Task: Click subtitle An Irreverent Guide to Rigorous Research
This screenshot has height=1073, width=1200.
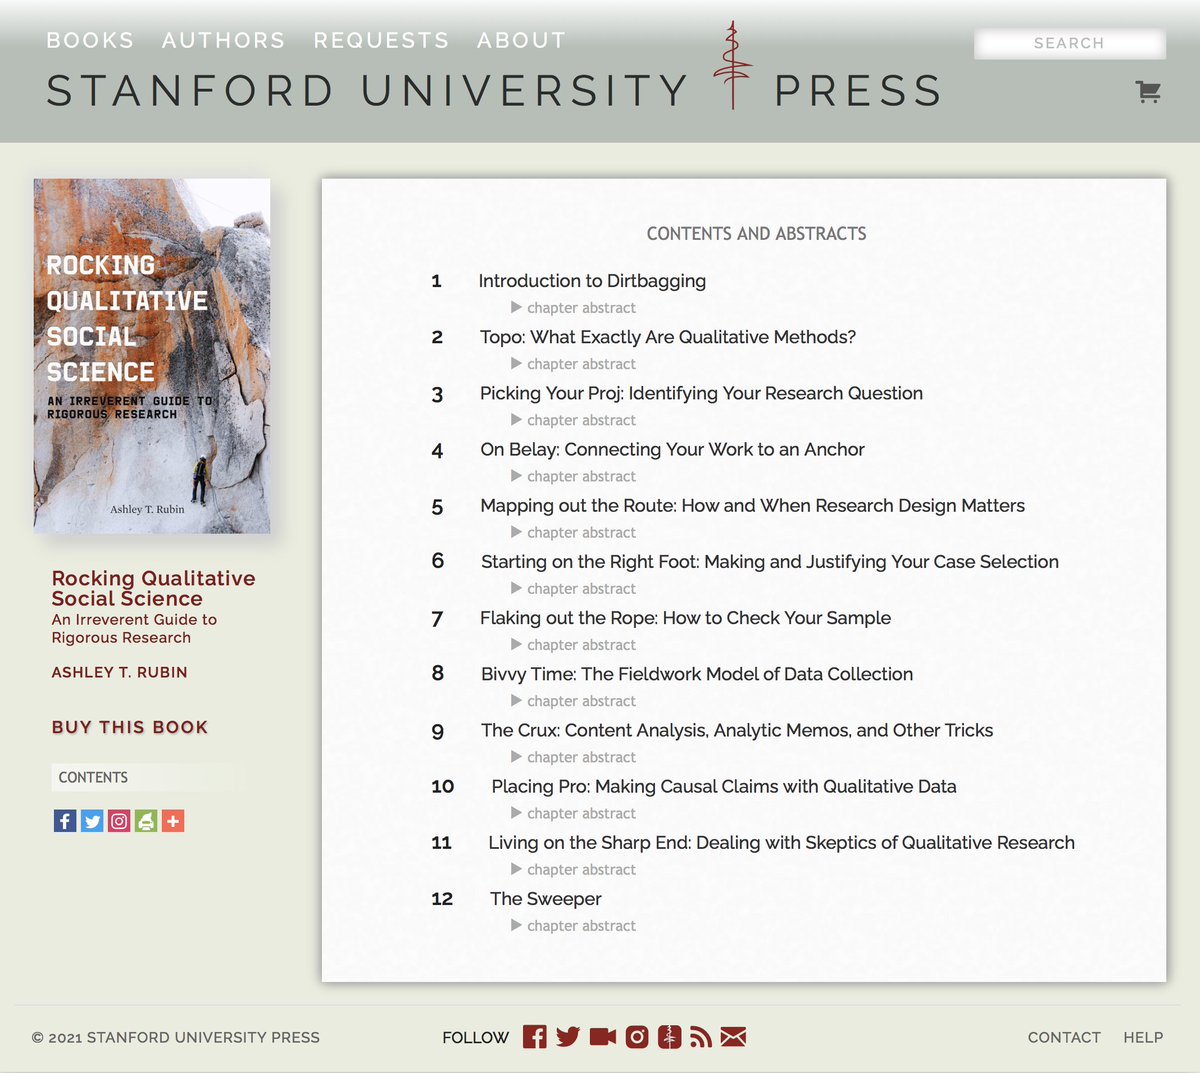Action: pyautogui.click(x=134, y=629)
